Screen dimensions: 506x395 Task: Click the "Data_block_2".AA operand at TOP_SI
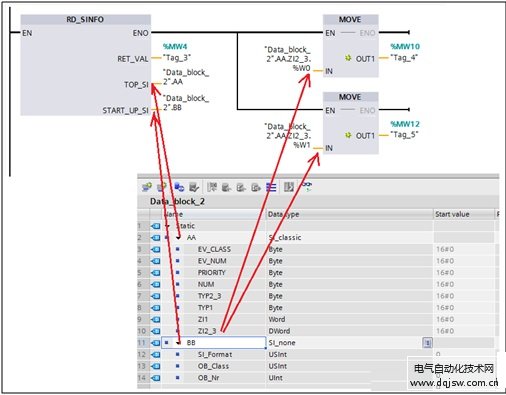tap(186, 77)
